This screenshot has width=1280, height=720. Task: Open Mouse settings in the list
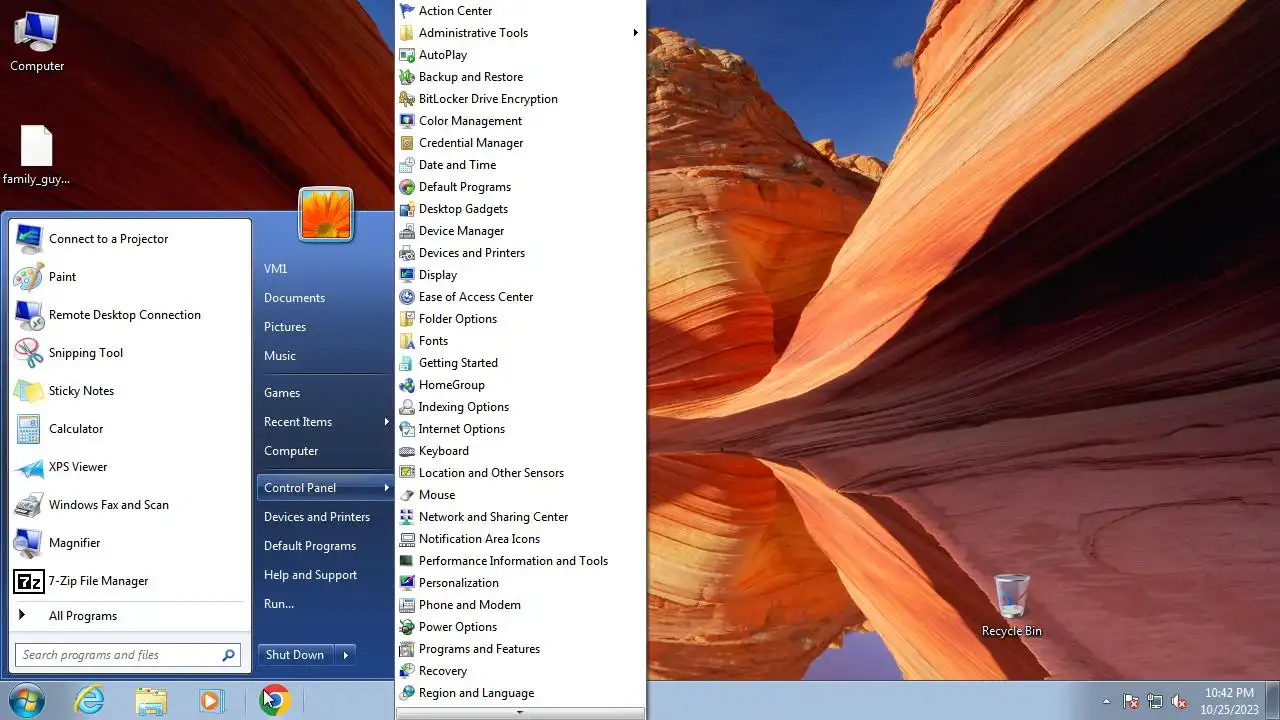coord(520,495)
